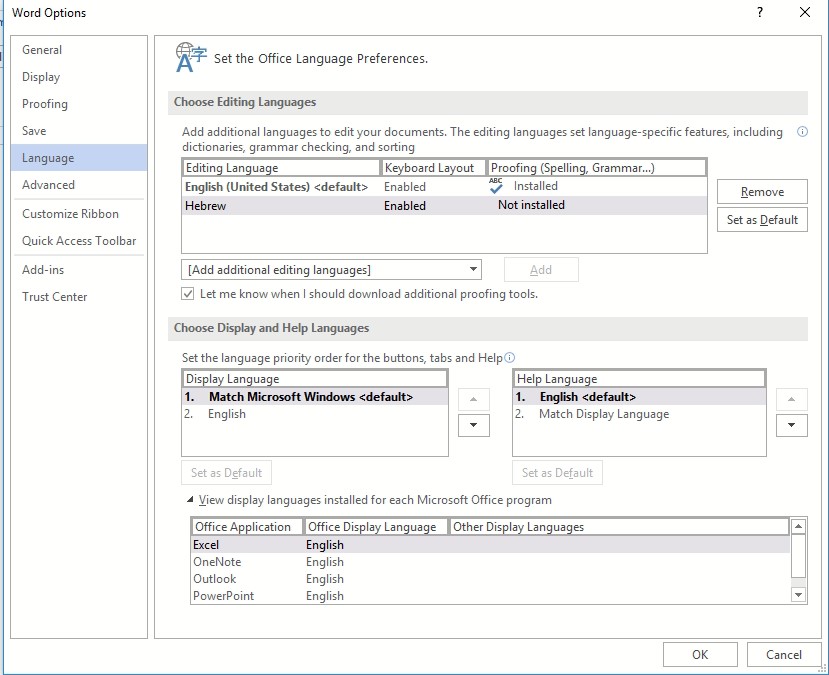Click the Proofing (Spelling, Grammar...) column header
829x675 pixels.
click(597, 168)
